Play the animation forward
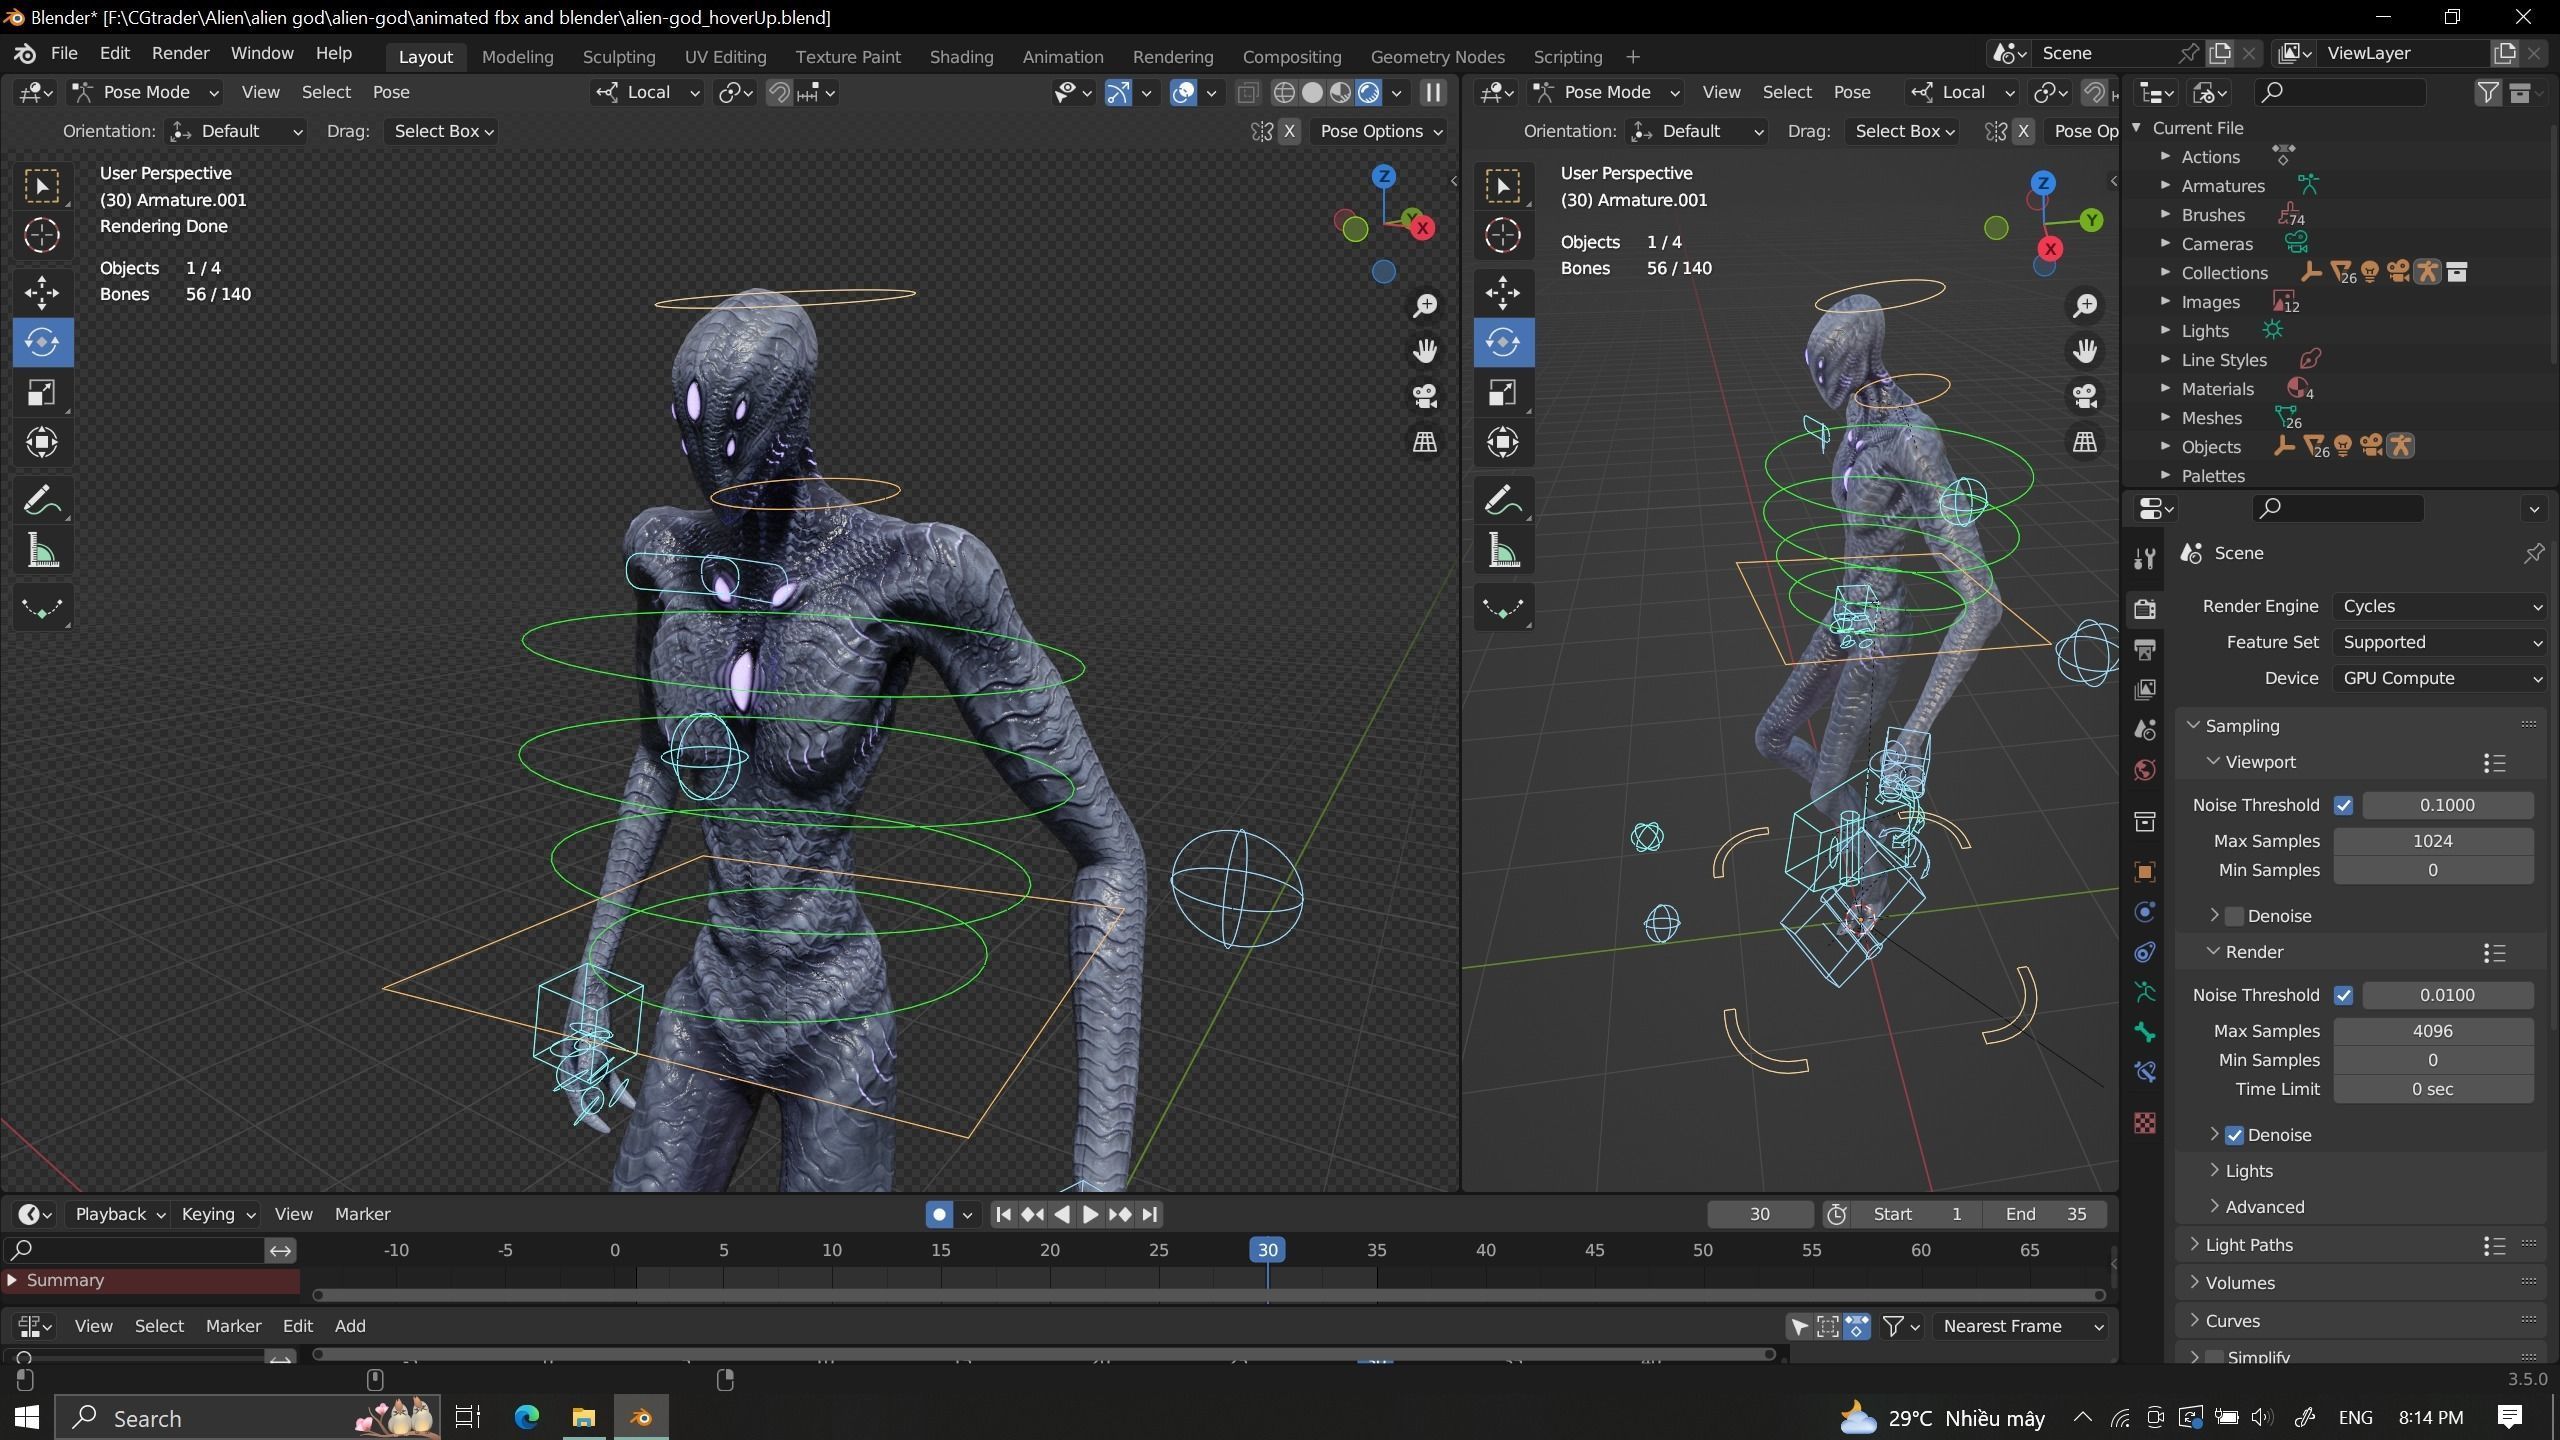 click(1091, 1214)
